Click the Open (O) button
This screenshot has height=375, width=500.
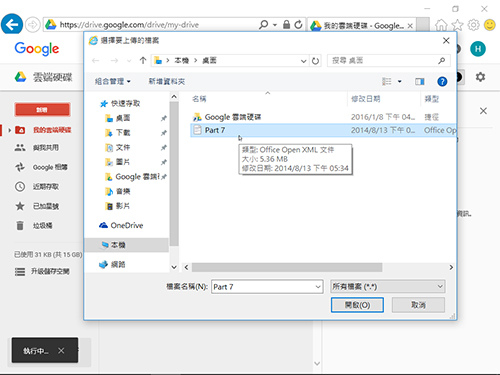click(357, 305)
